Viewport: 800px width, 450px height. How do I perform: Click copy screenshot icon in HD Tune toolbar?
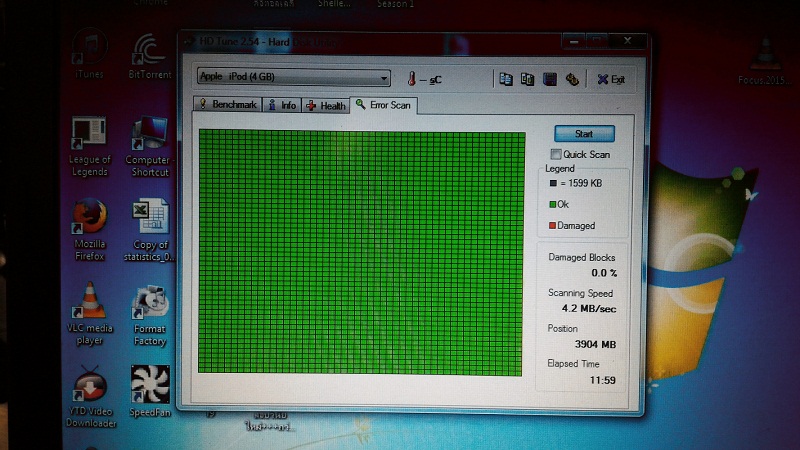tap(527, 79)
